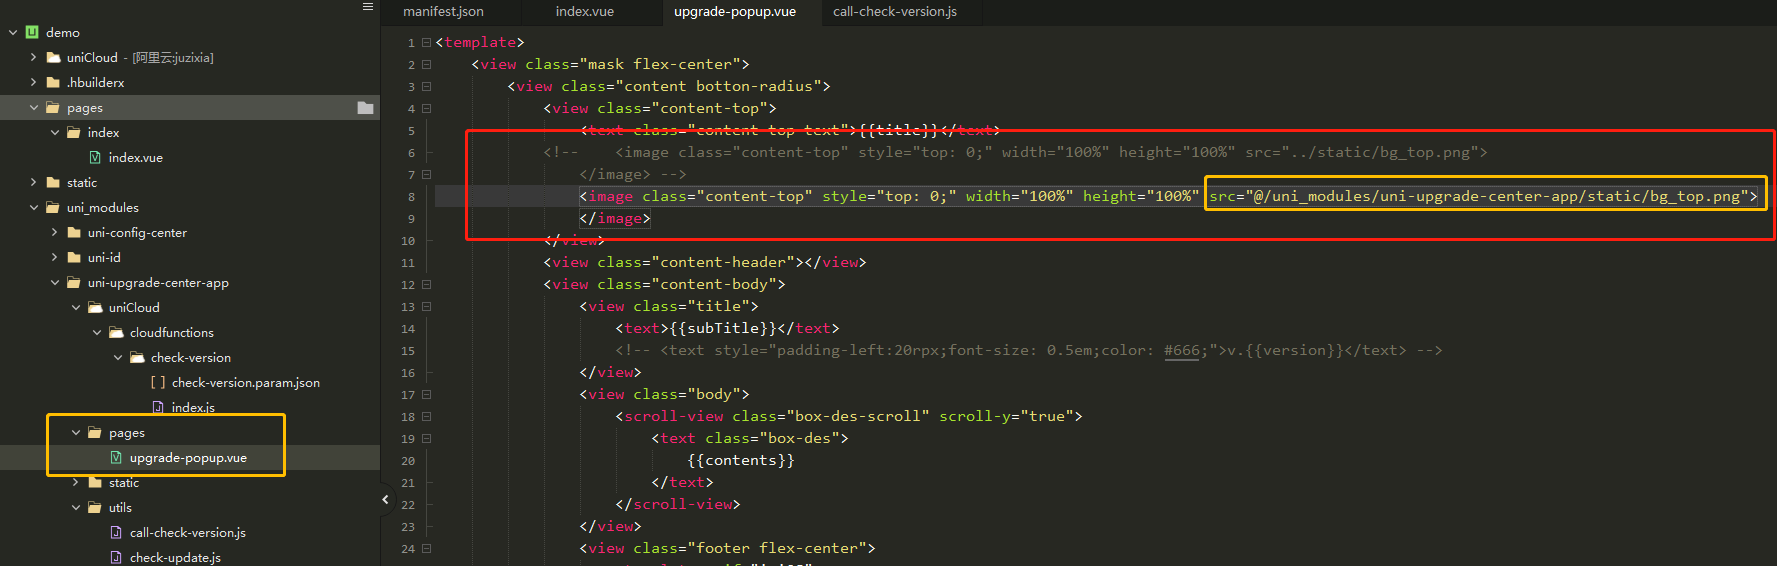The height and width of the screenshot is (566, 1777).
Task: Click the brackets icon of check-version.param.json
Action: pyautogui.click(x=158, y=383)
